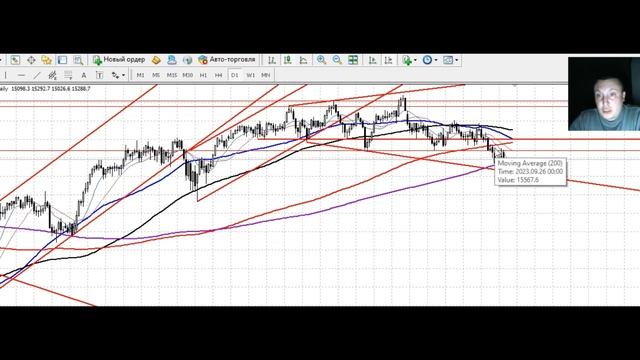Tile chart windows with grid icon
This screenshot has height=360, width=640.
[x=353, y=60]
